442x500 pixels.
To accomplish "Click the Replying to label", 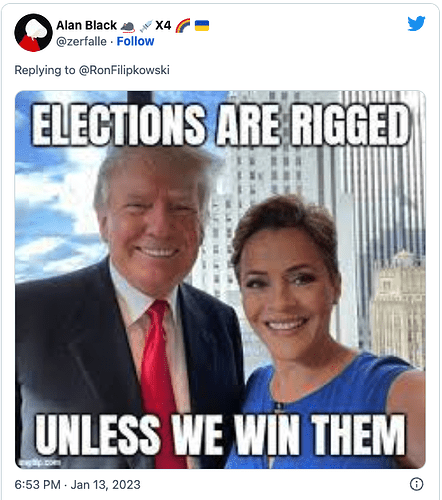I will click(x=45, y=70).
